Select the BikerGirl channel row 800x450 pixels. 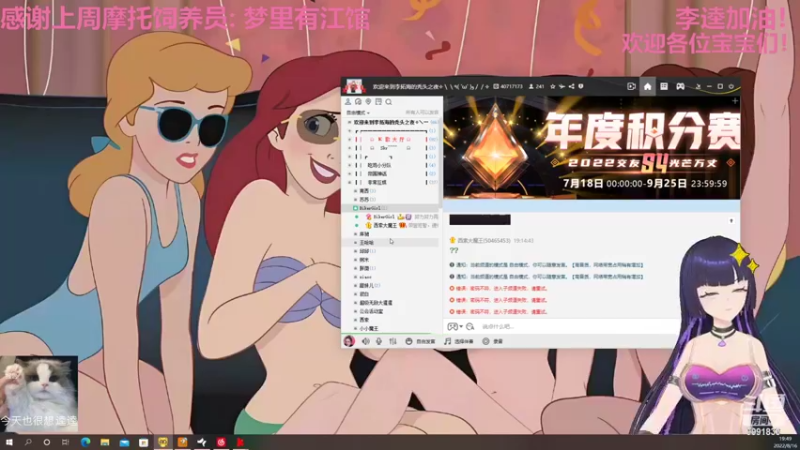click(x=390, y=208)
